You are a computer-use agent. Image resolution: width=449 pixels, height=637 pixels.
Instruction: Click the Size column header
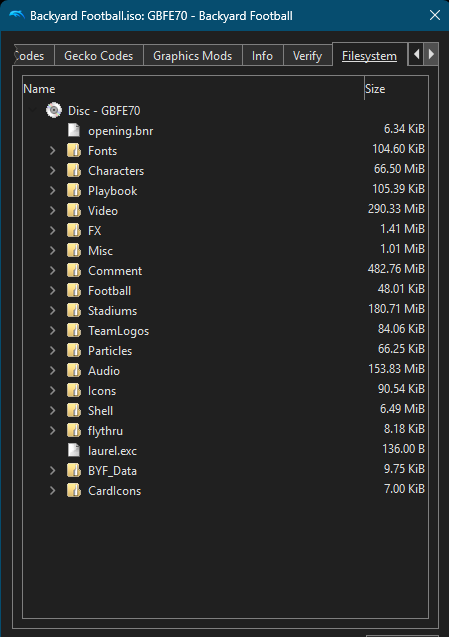[x=396, y=89]
